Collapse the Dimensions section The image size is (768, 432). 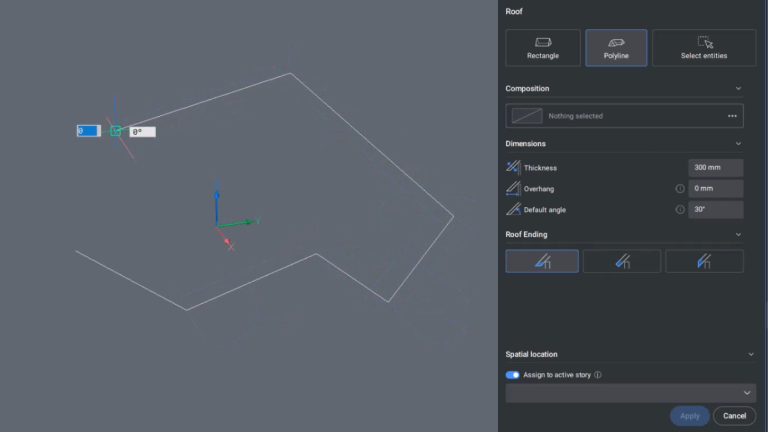coord(738,144)
